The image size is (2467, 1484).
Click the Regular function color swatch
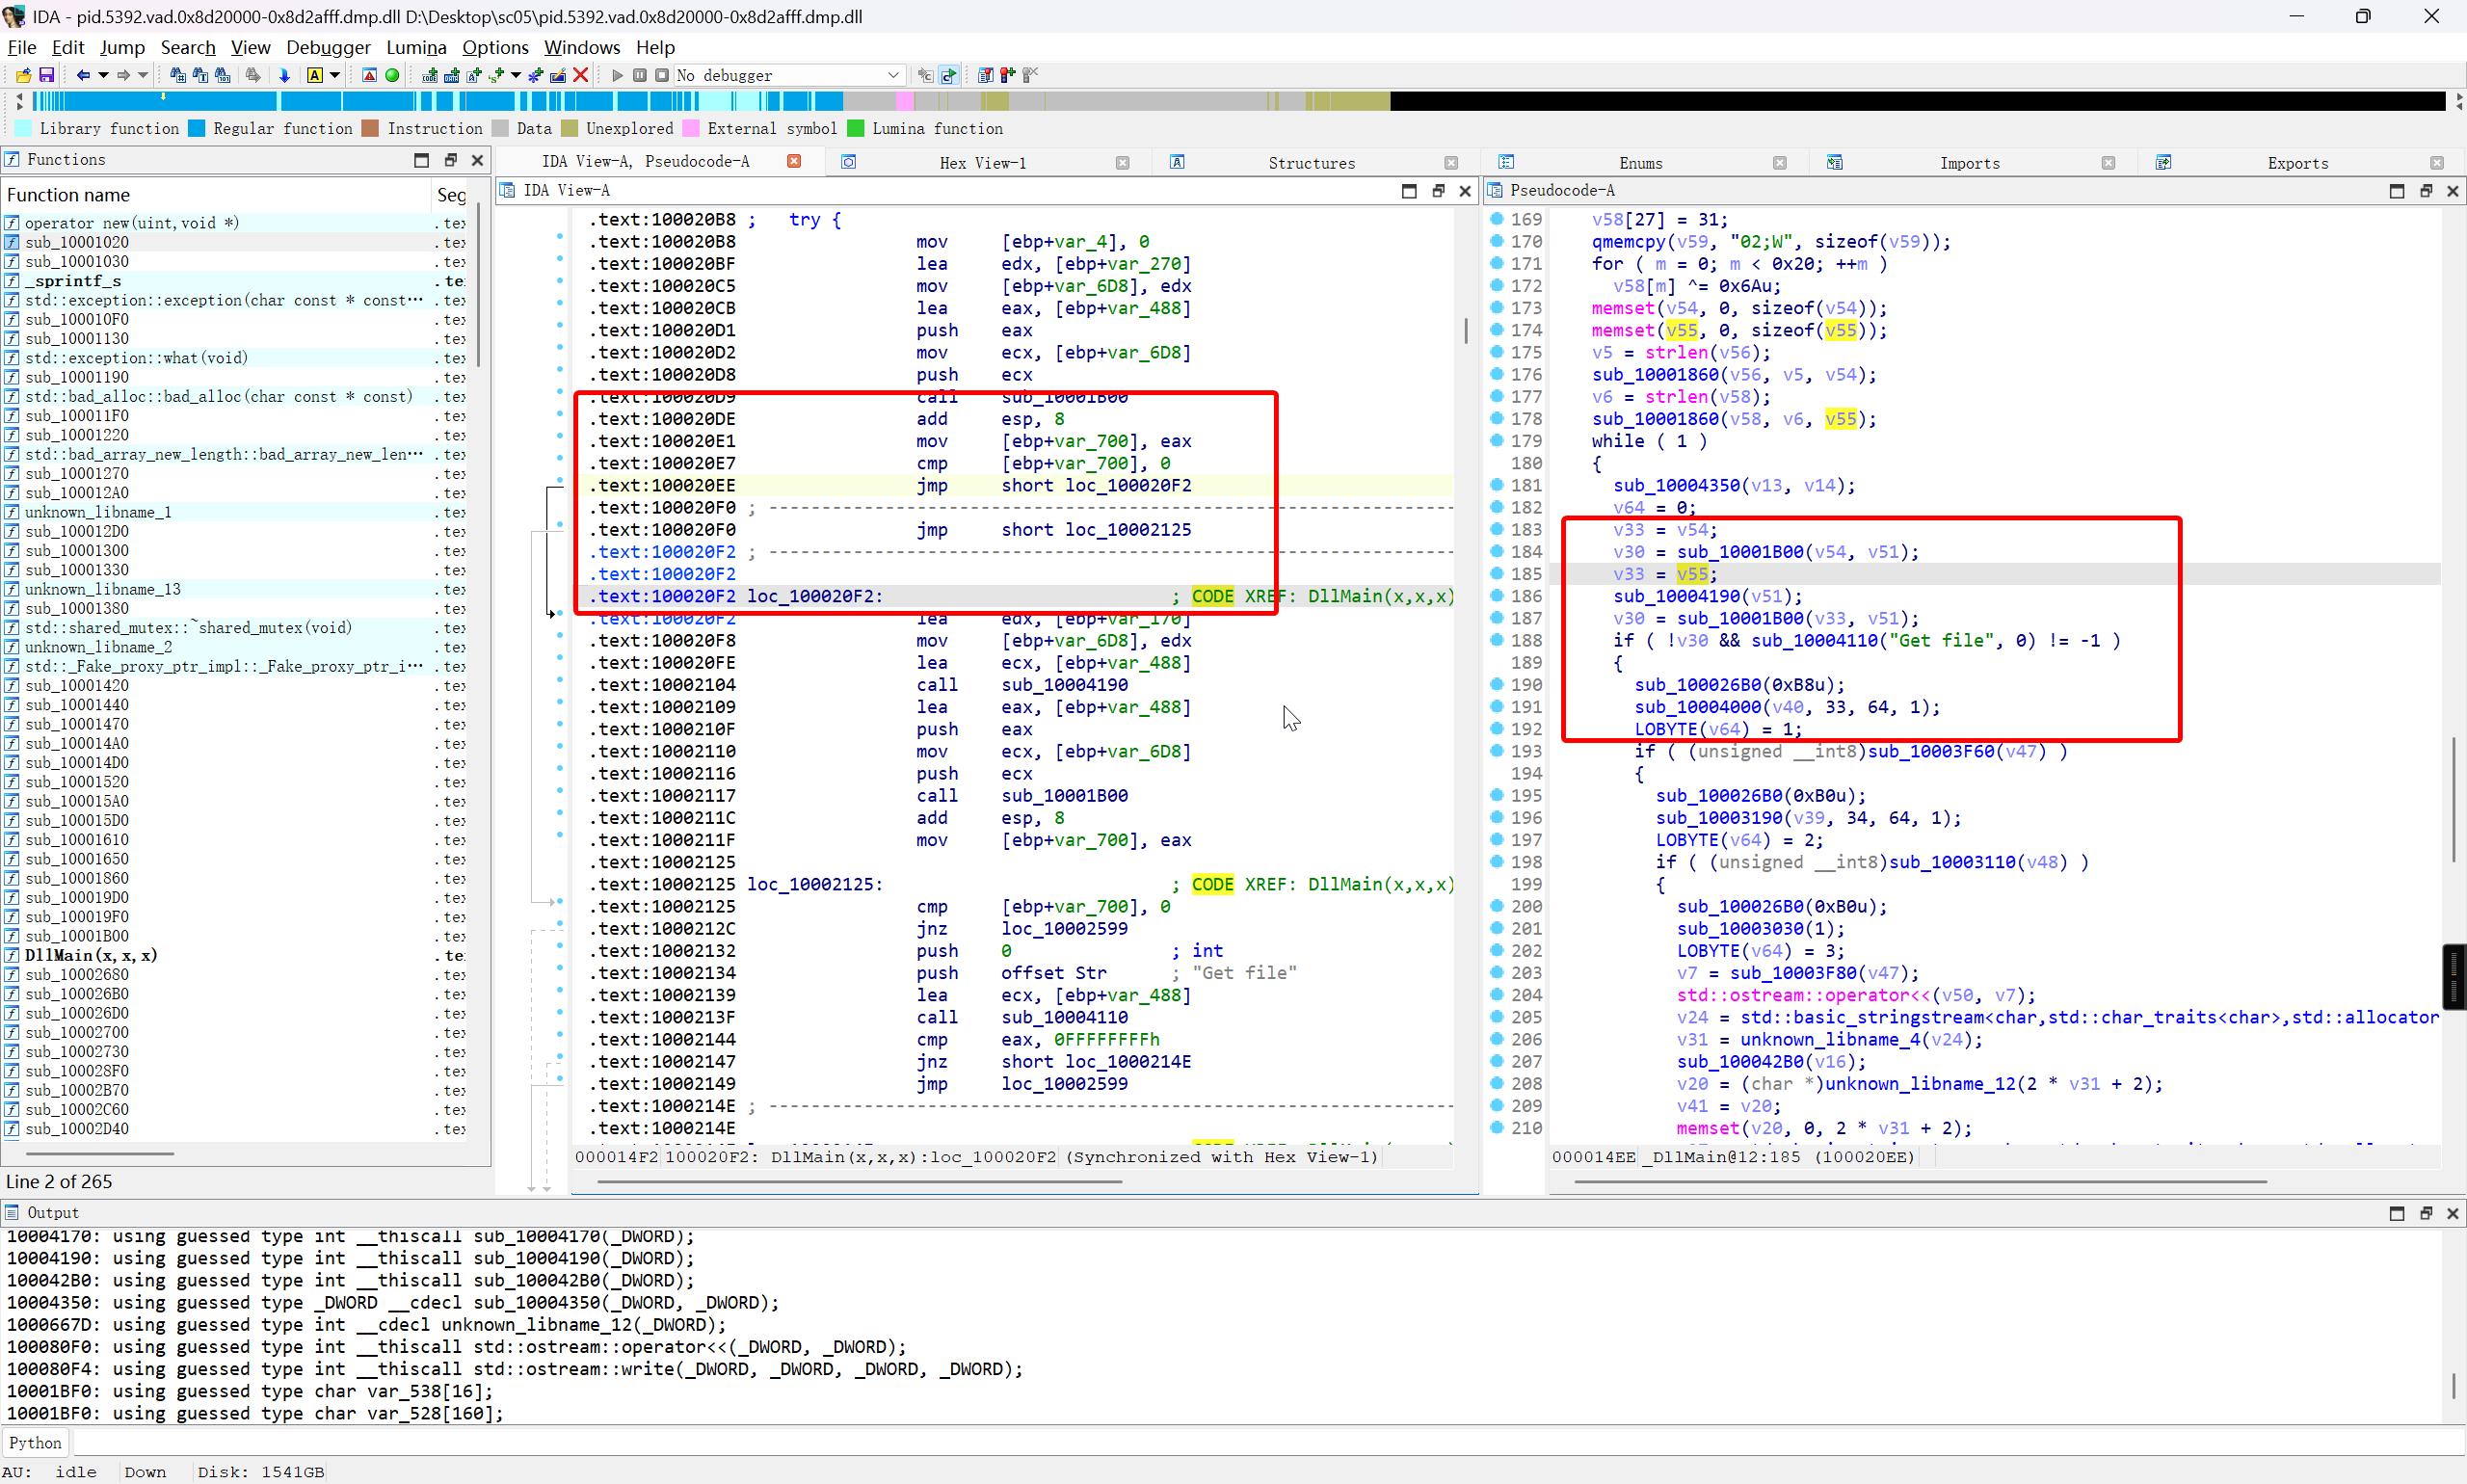(197, 128)
